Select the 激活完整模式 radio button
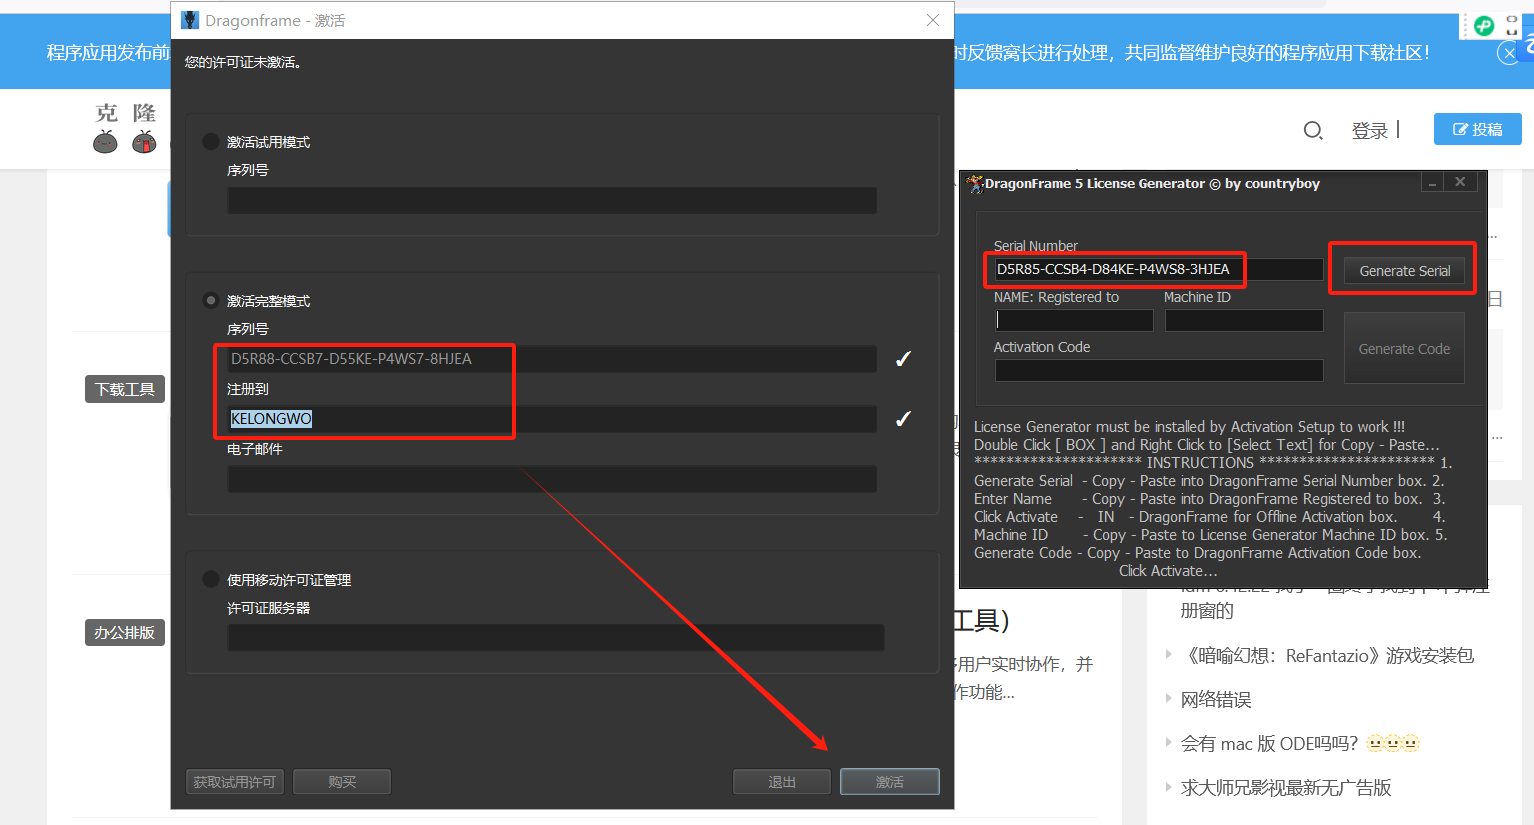 tap(211, 300)
